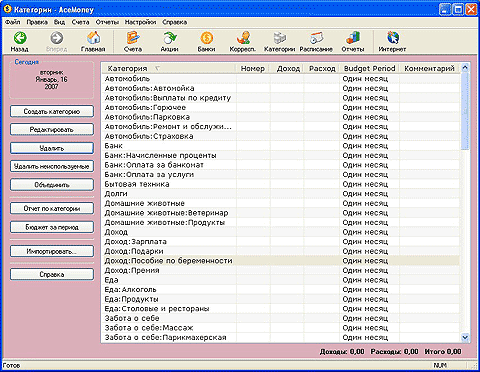Click the Создать категорию button
Screen dimensions: 480x372
pyautogui.click(x=52, y=111)
